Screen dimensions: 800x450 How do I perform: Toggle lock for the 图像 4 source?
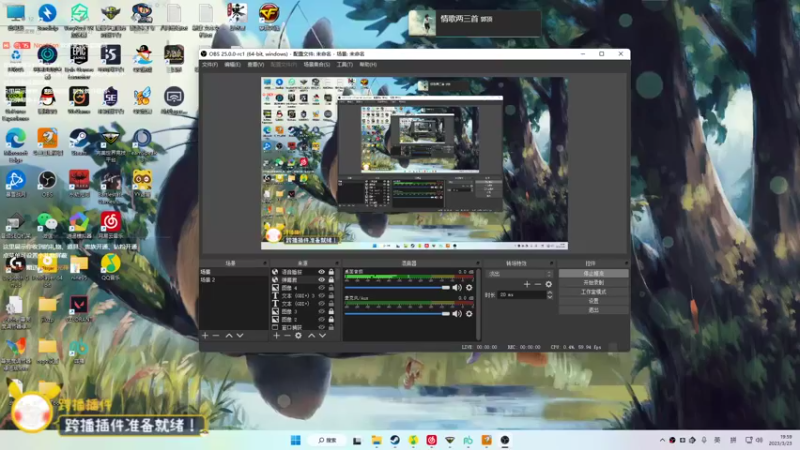pyautogui.click(x=331, y=288)
